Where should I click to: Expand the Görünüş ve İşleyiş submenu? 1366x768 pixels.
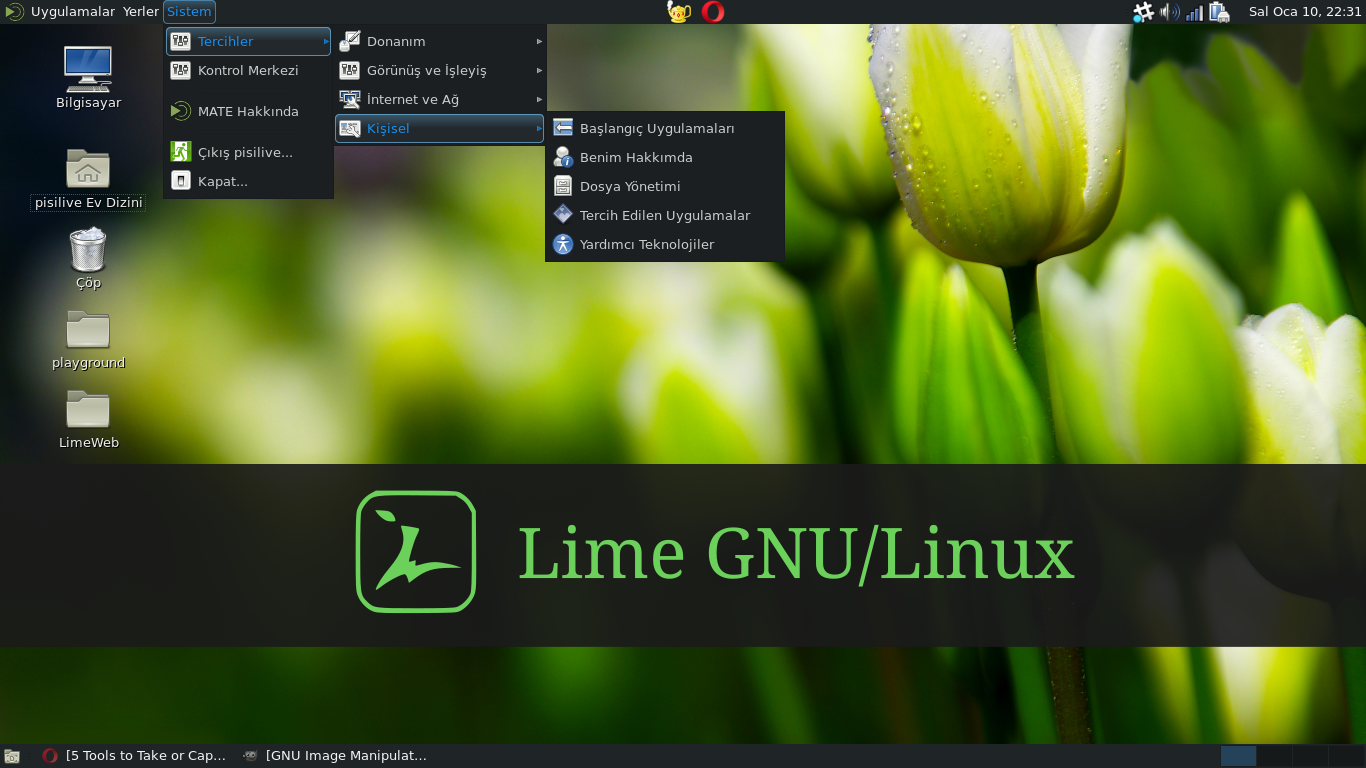click(440, 70)
